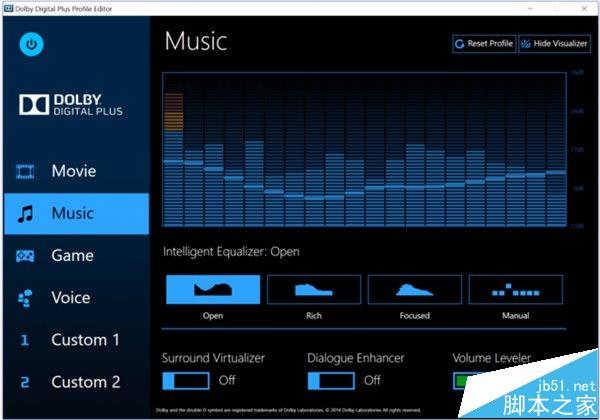The height and width of the screenshot is (420, 600).
Task: Open the Game profile
Action: pyautogui.click(x=77, y=256)
